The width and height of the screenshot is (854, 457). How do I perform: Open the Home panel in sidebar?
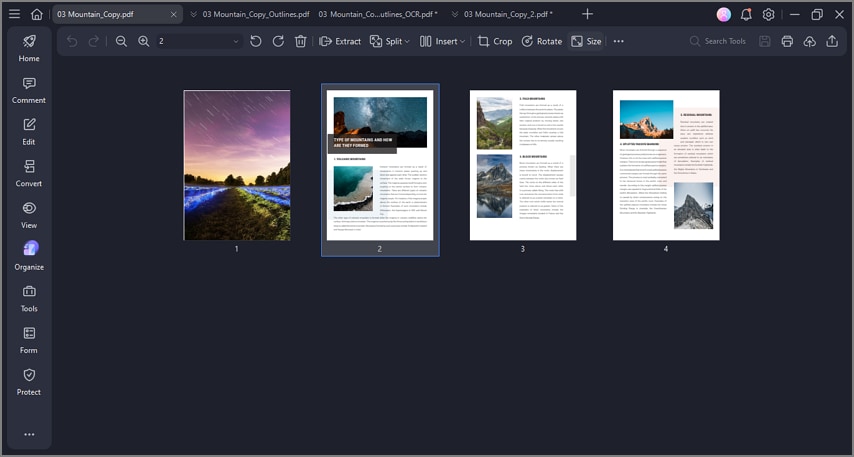pyautogui.click(x=29, y=48)
